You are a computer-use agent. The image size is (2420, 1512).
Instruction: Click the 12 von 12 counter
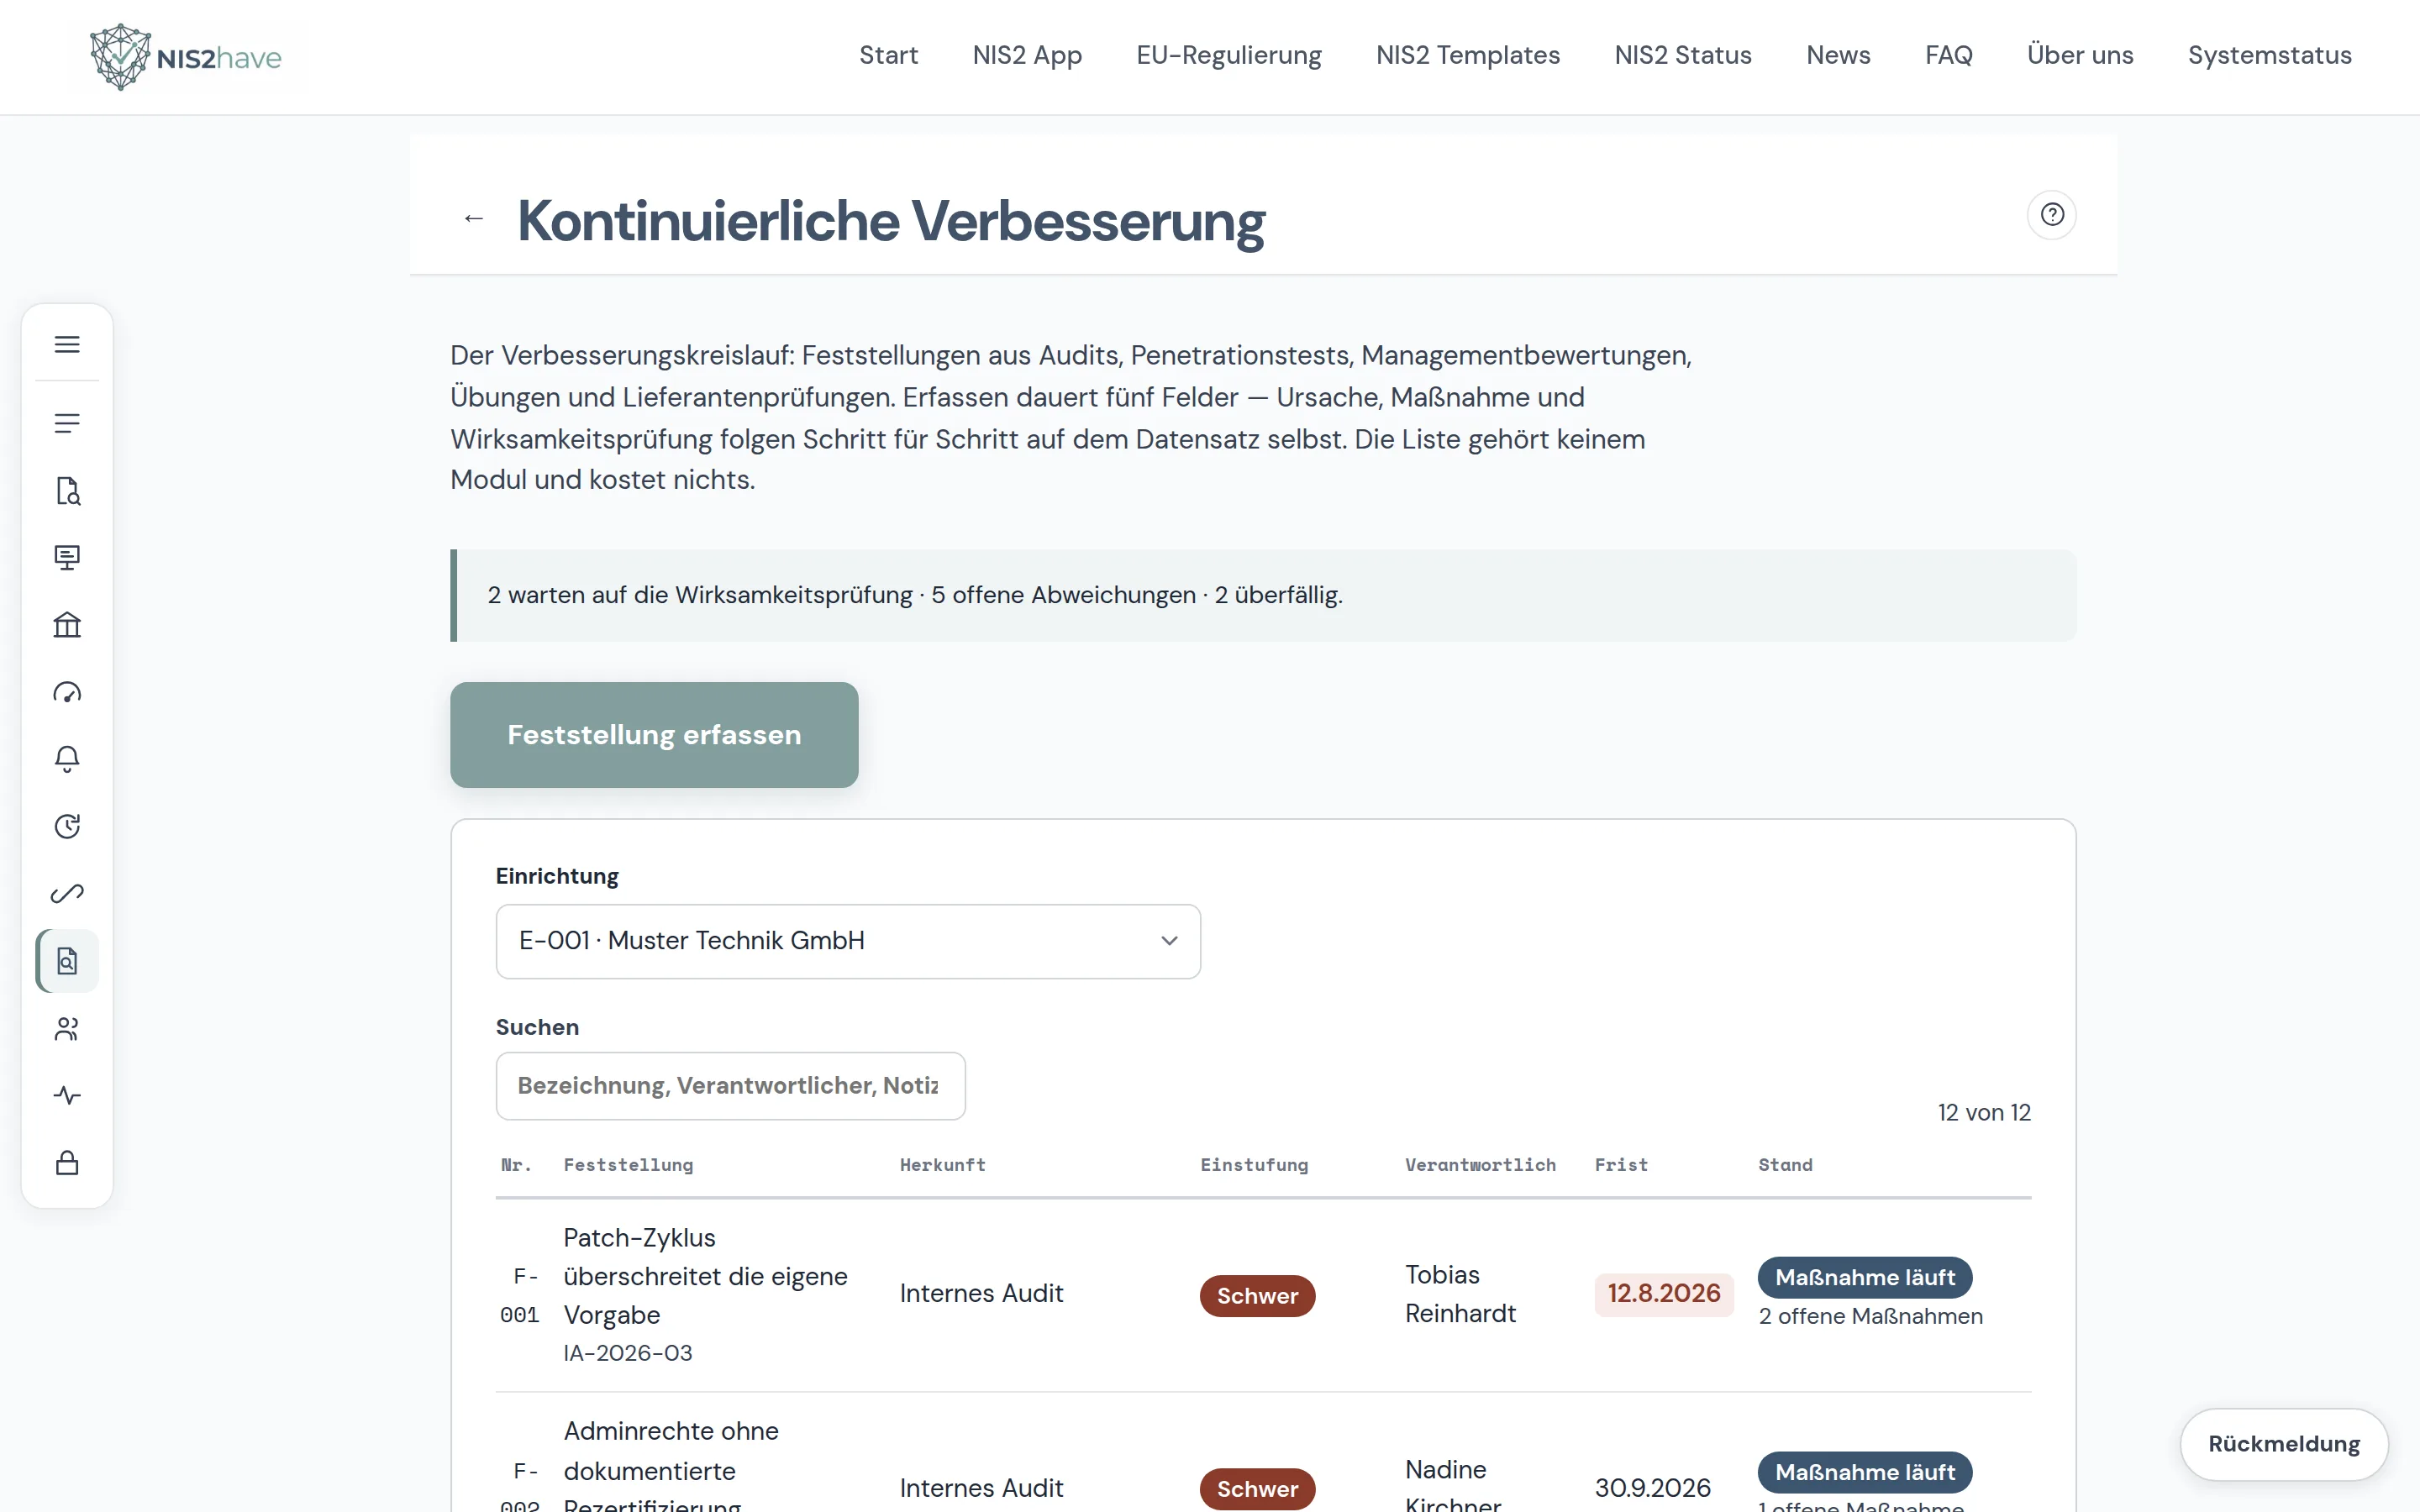click(x=1984, y=1112)
